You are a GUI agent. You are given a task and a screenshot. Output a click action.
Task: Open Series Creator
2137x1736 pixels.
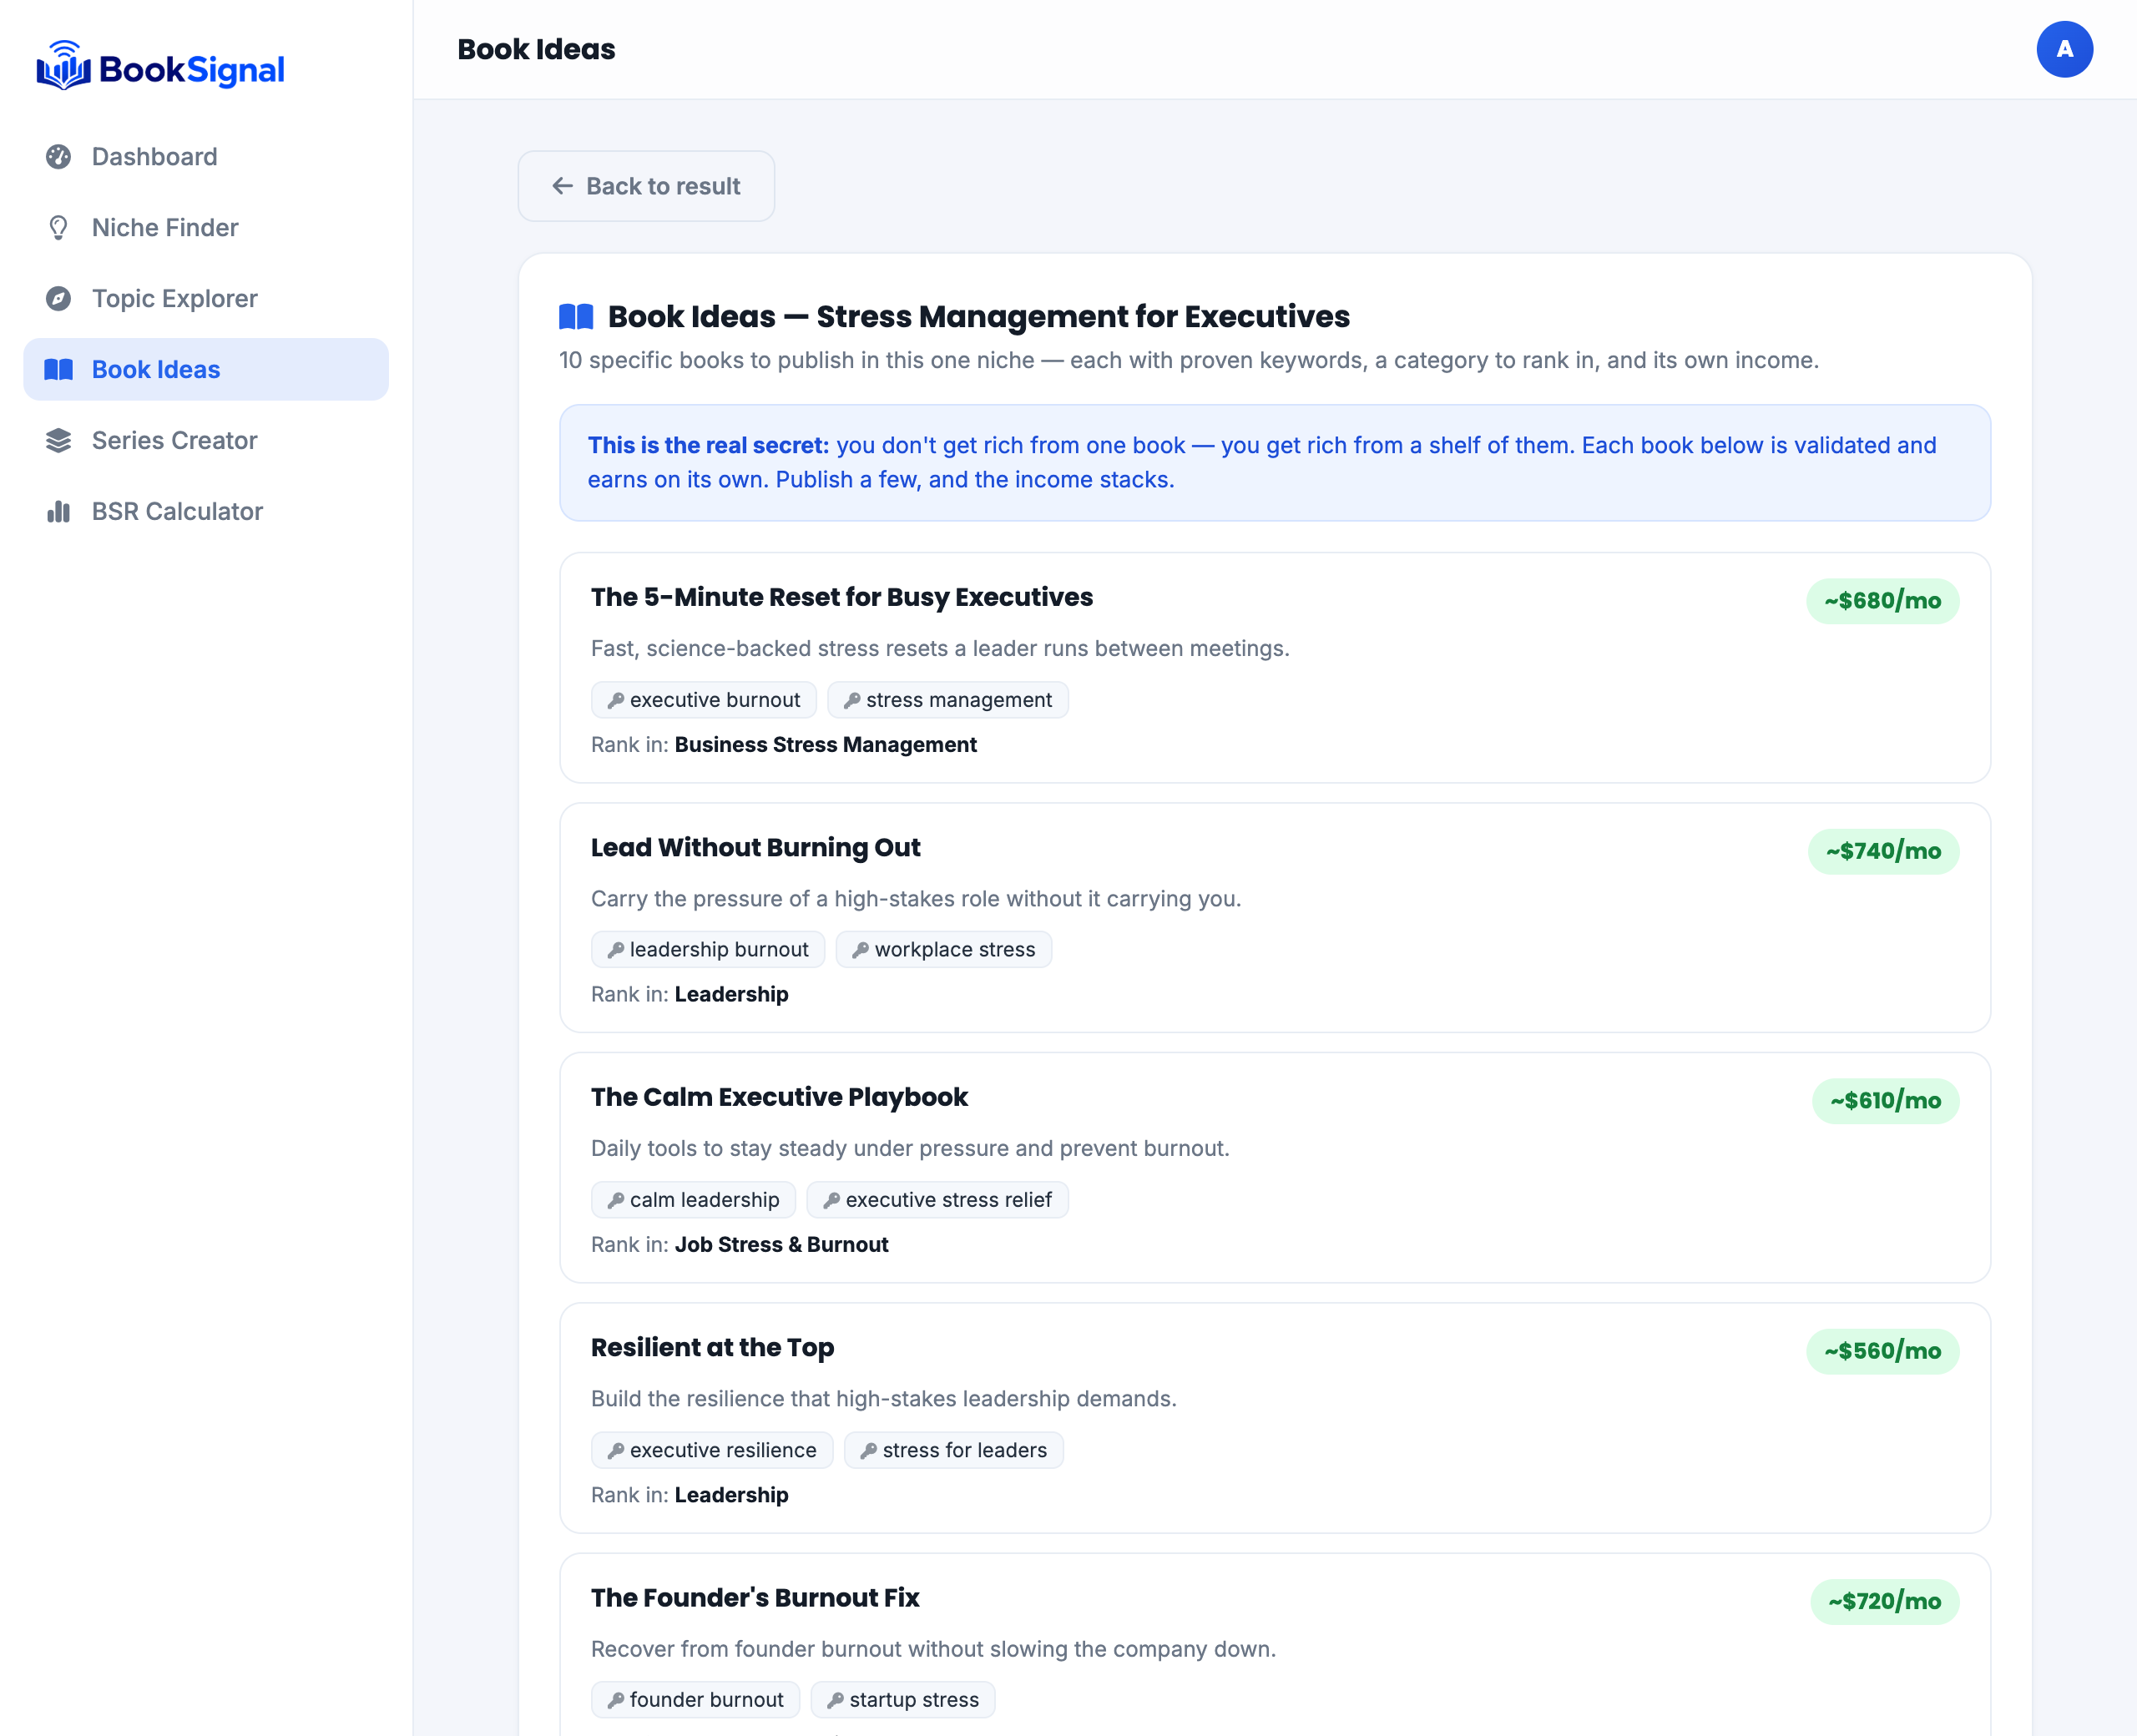pyautogui.click(x=206, y=441)
